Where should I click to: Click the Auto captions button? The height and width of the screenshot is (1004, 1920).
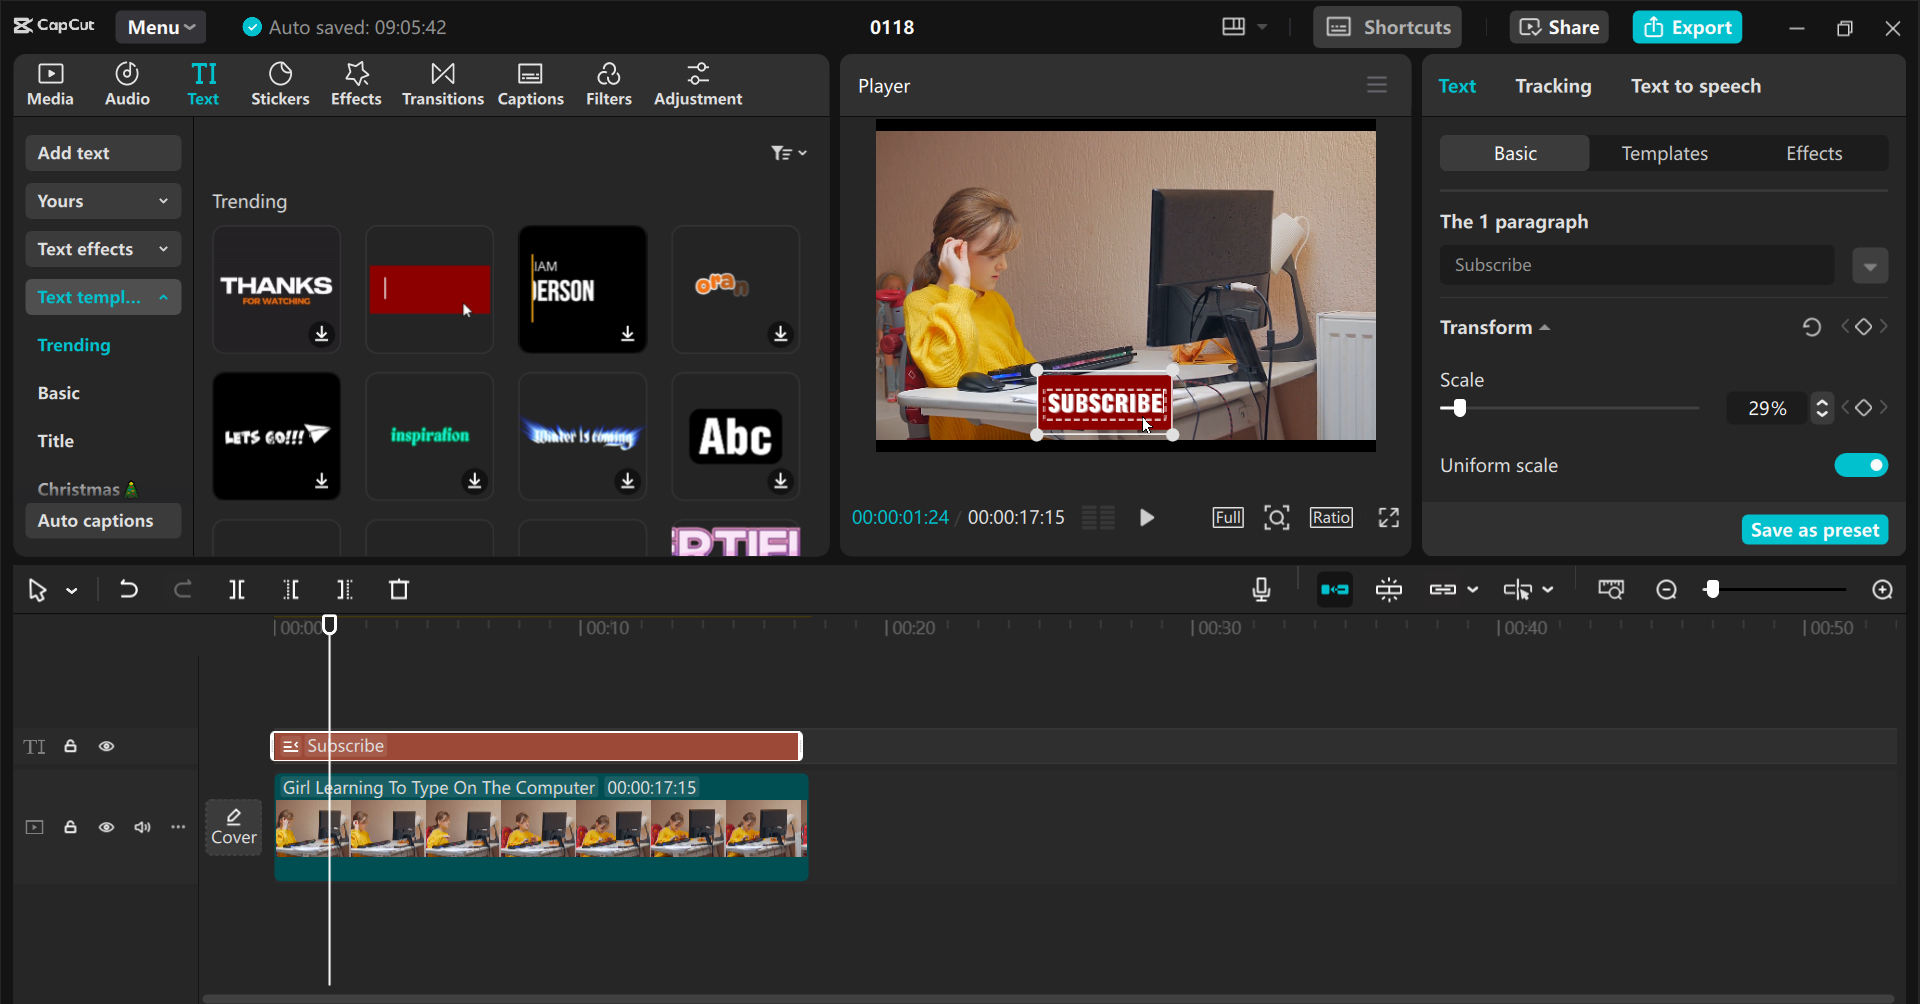click(103, 521)
